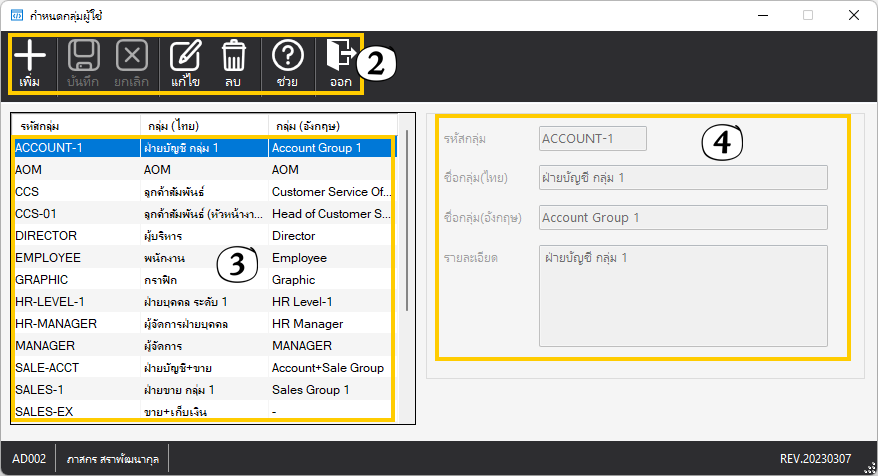Click the Edit (แก้ไข) pencil icon
This screenshot has height=476, width=878.
185,56
